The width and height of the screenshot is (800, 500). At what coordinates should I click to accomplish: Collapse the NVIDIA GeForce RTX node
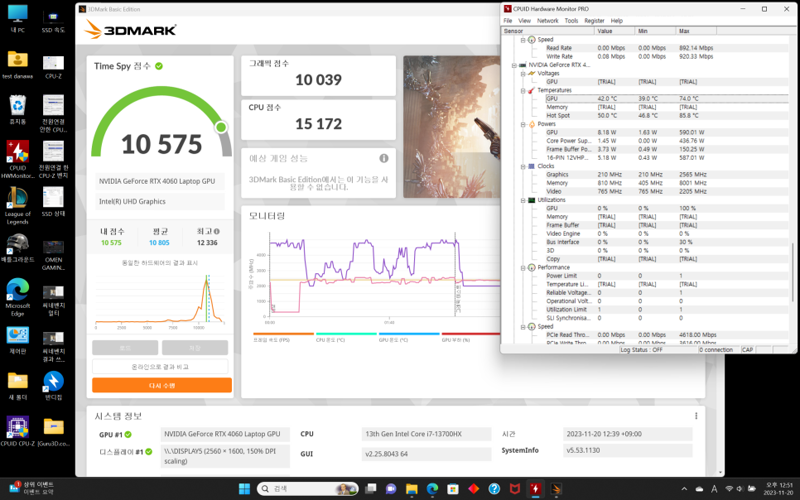pyautogui.click(x=514, y=65)
